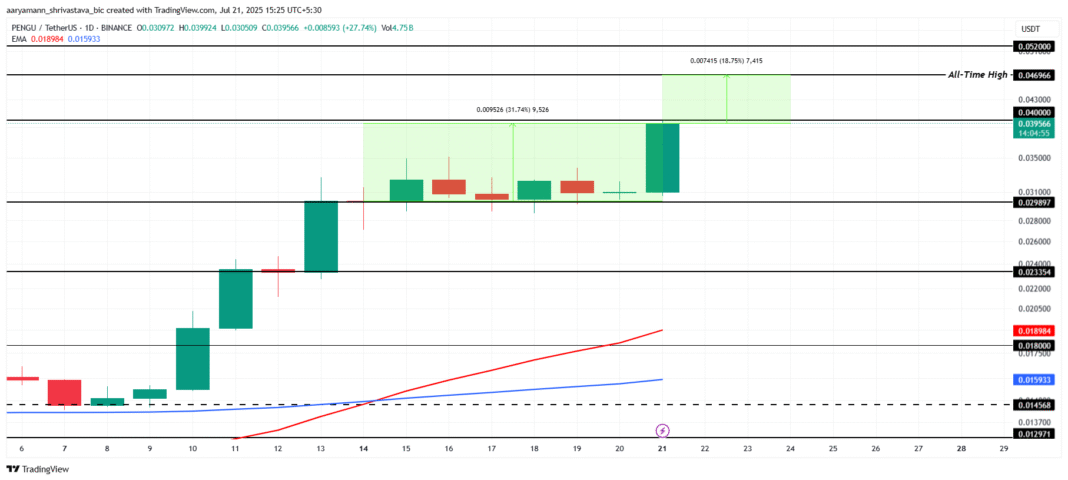Click the 0.029897 horizontal level tag
Screen dimensions: 1068x480
pos(1034,203)
